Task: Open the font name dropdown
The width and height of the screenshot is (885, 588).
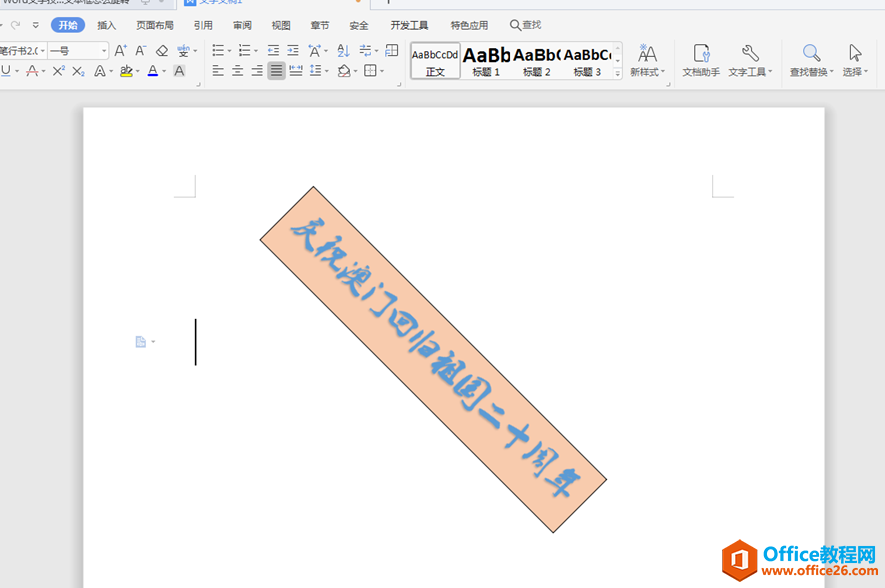Action: pos(43,51)
